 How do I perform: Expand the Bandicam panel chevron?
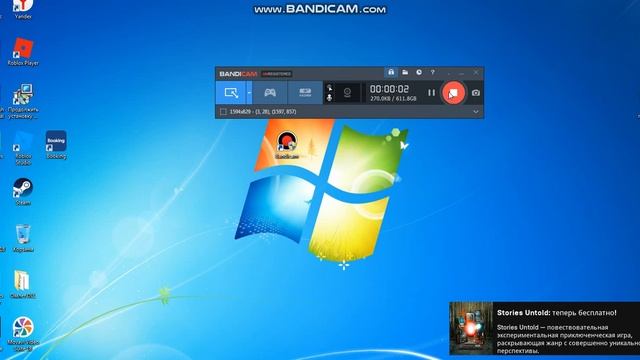click(x=476, y=111)
